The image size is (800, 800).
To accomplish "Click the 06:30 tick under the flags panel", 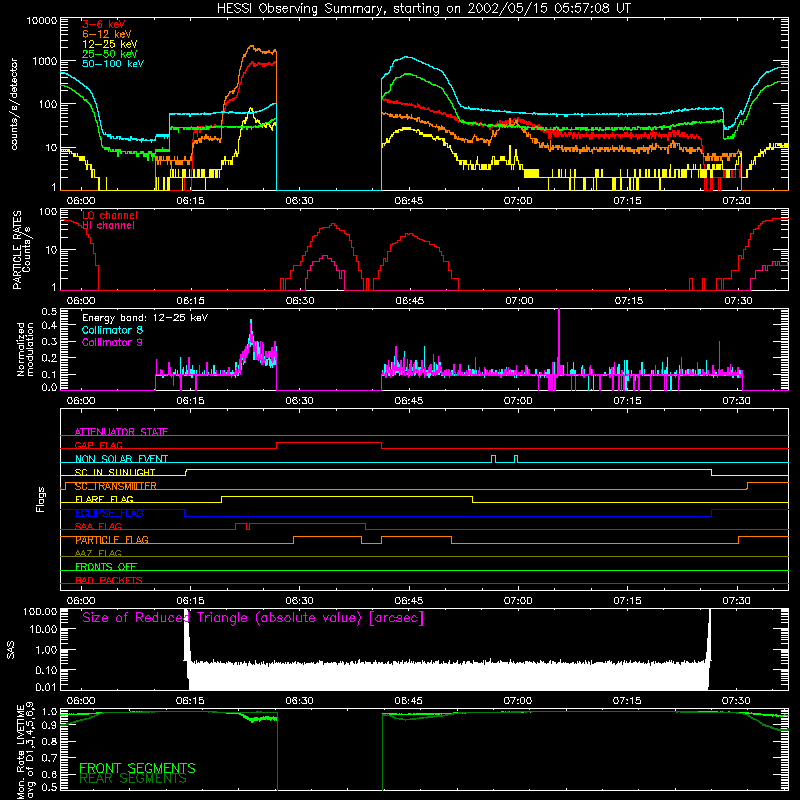I will pos(299,601).
